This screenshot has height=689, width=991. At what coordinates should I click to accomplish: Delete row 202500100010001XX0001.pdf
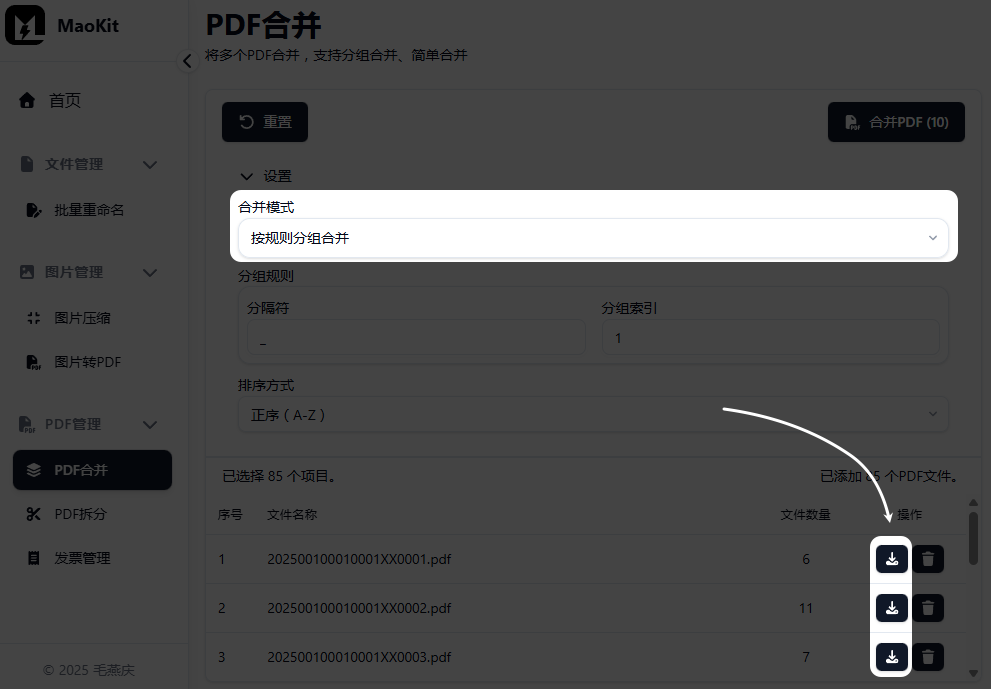(928, 559)
